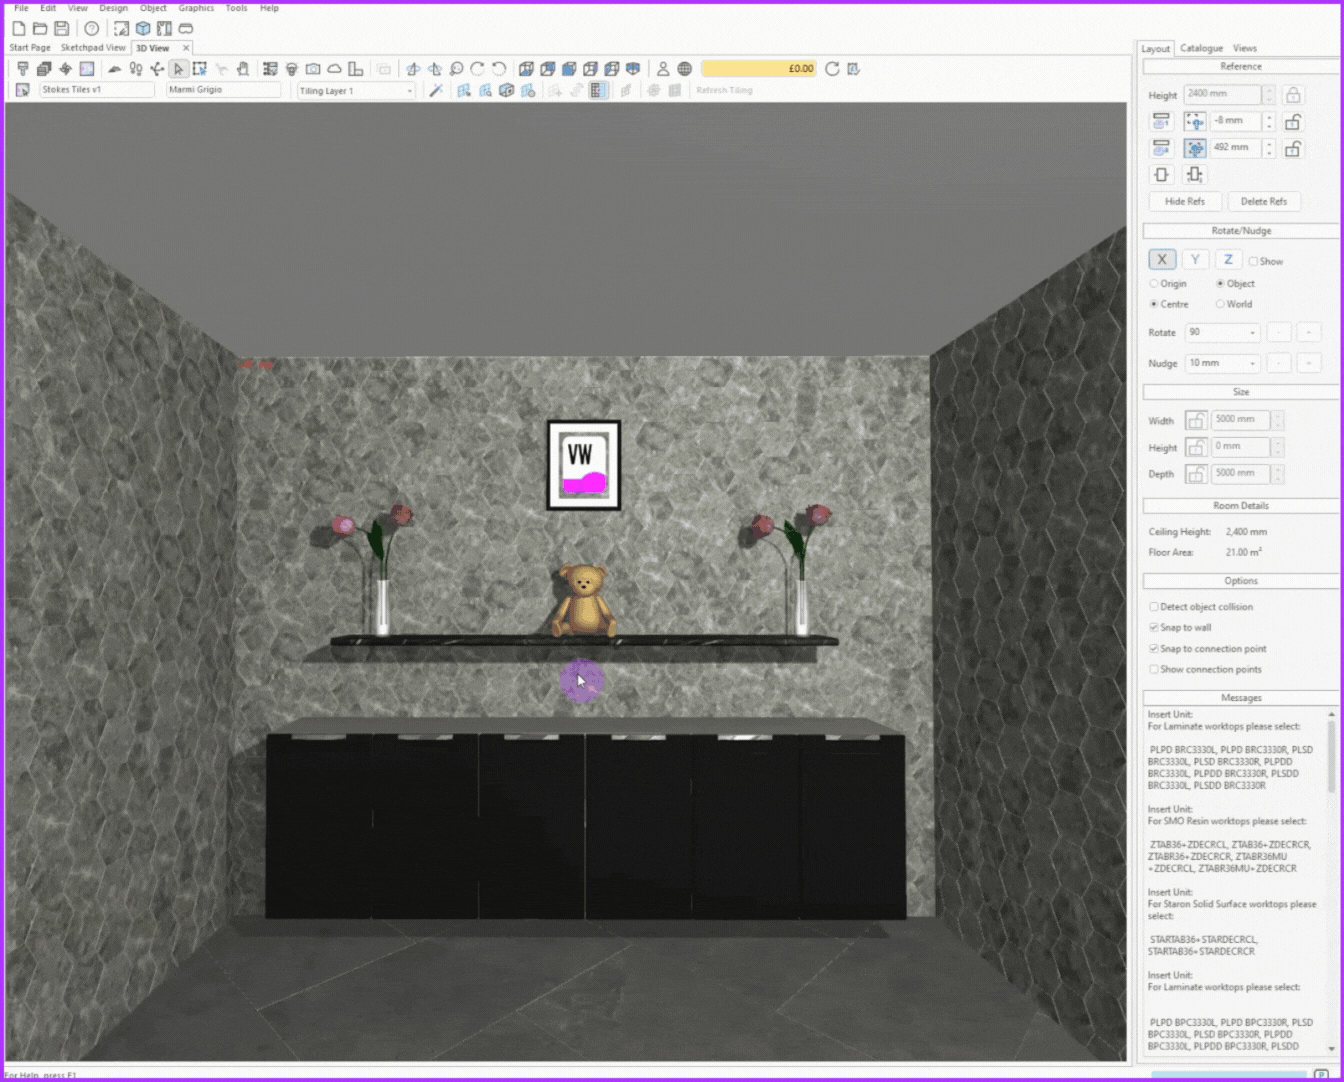Switch to the Catalogue tab

[1201, 48]
